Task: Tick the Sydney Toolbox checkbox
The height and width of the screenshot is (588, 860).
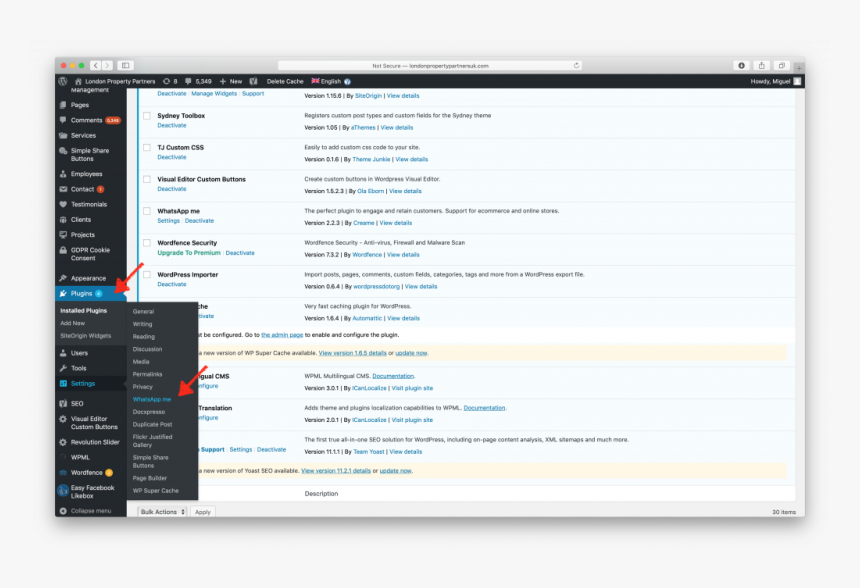Action: (147, 116)
